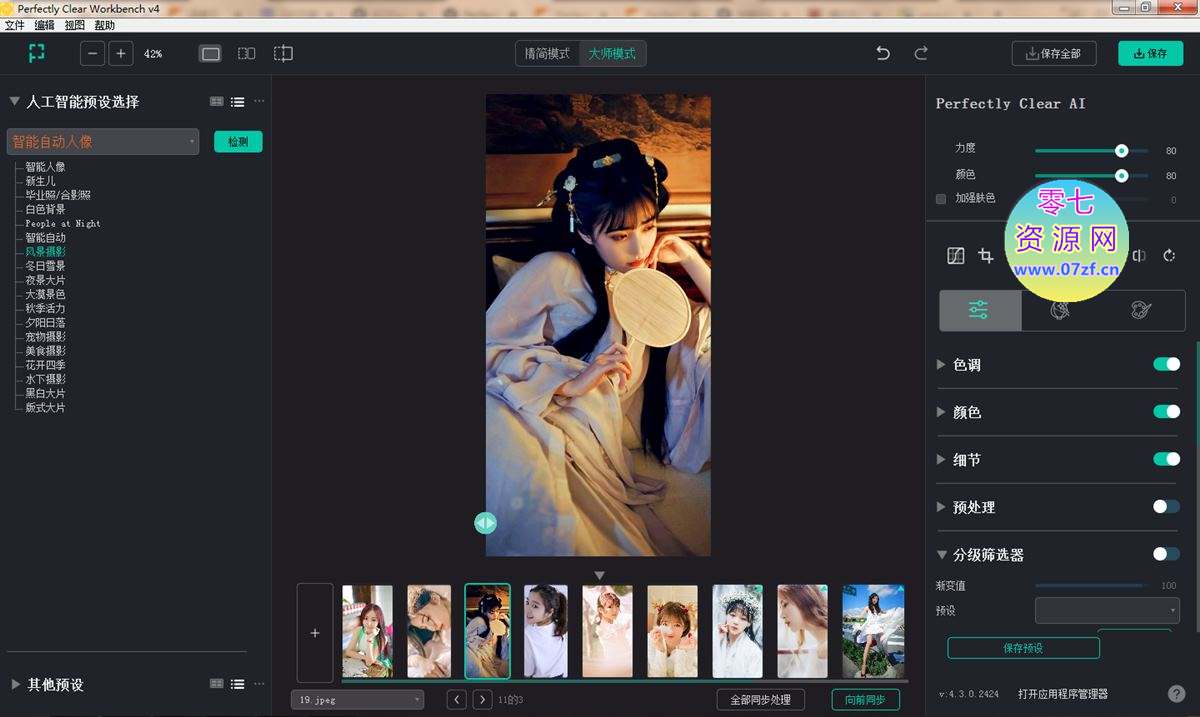Click the undo arrow icon
This screenshot has height=717, width=1200.
tap(883, 54)
